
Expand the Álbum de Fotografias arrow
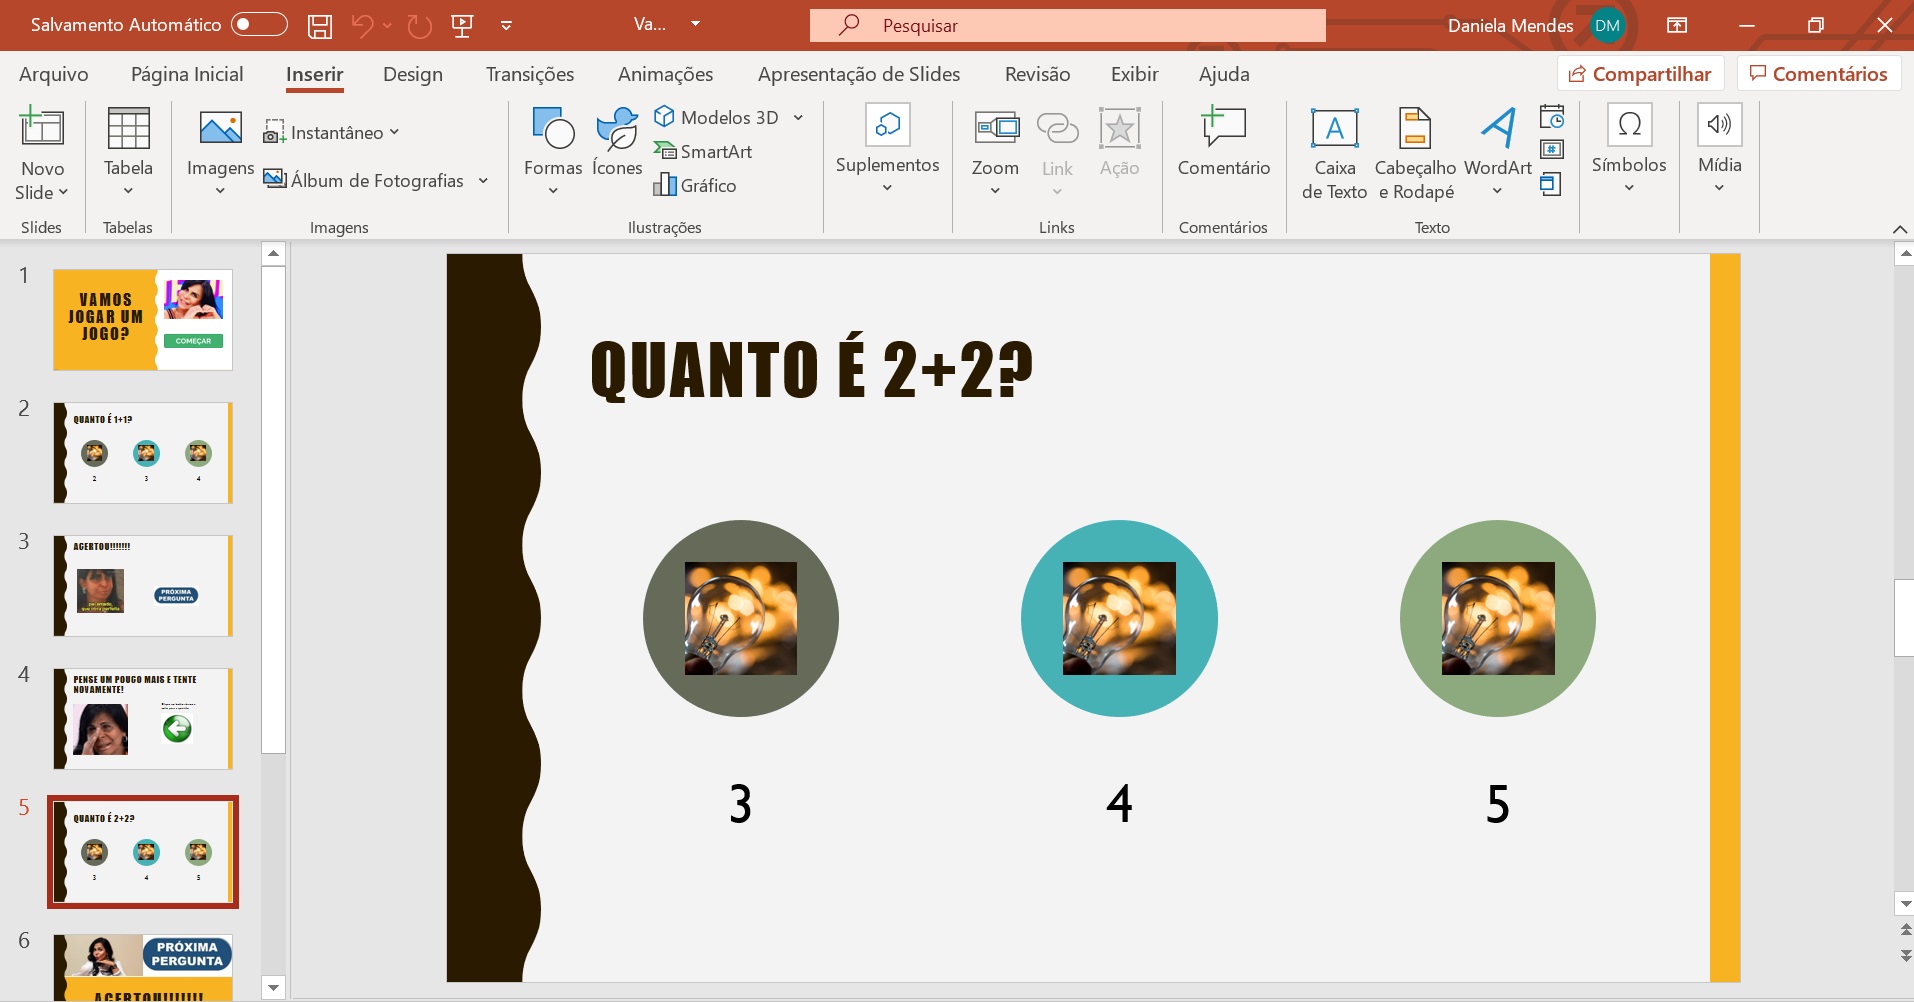(x=483, y=180)
